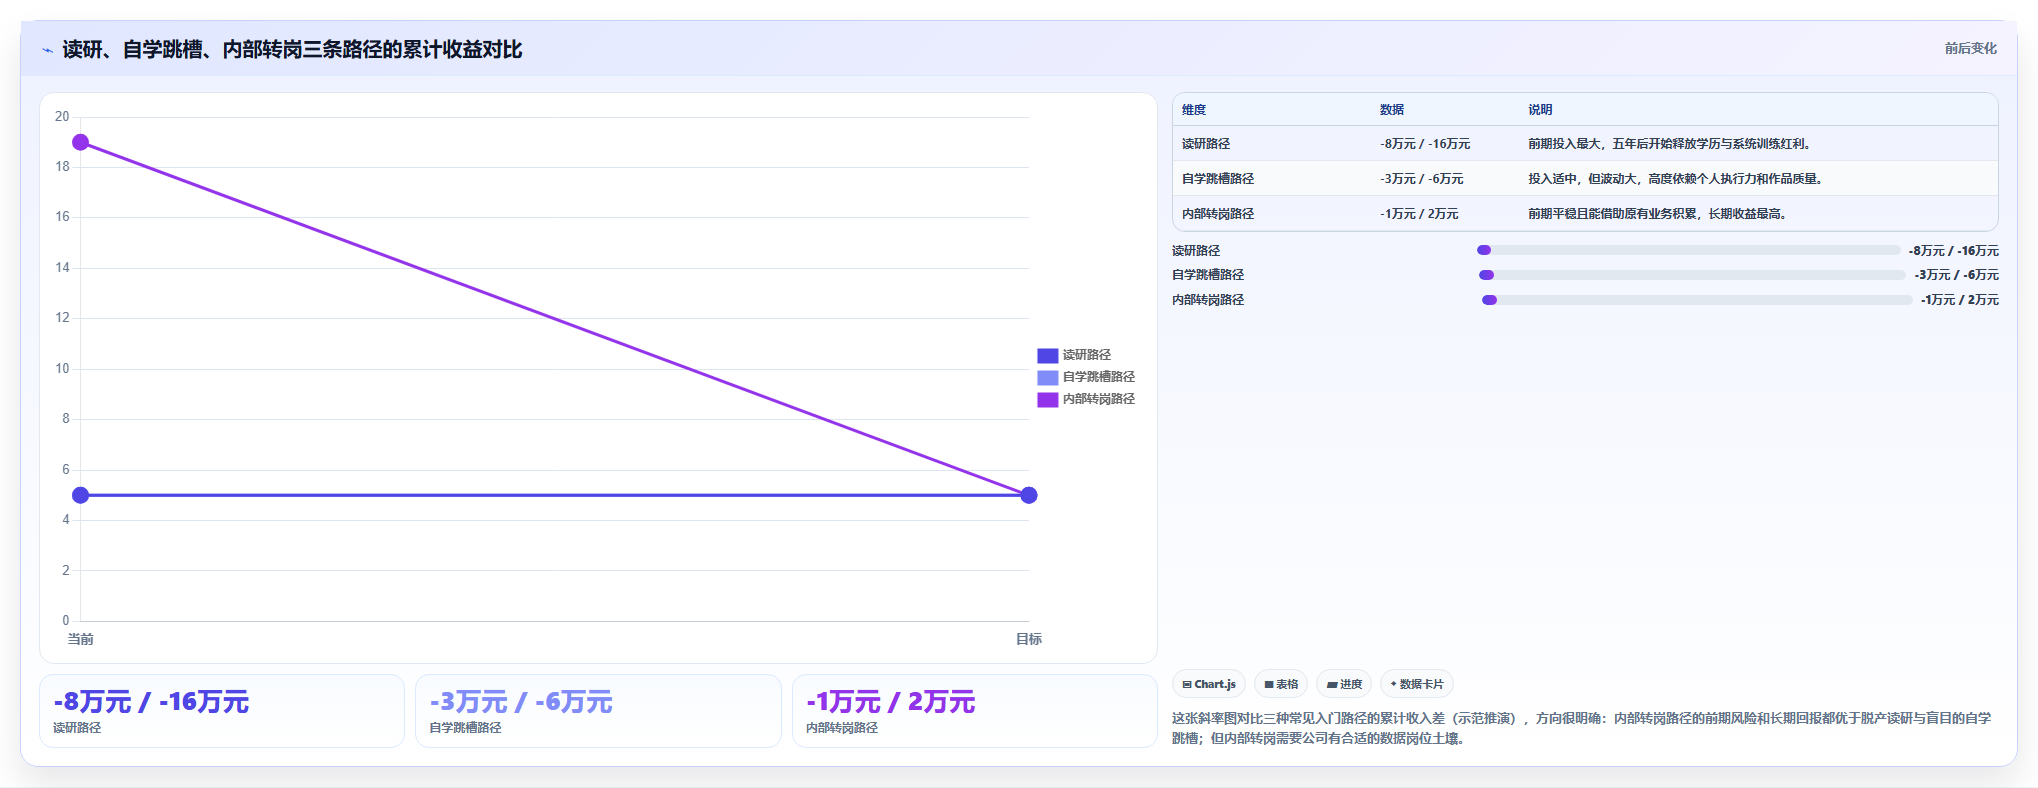2038x788 pixels.
Task: Click the 内部转岗路径 progress bar
Action: click(x=1696, y=300)
